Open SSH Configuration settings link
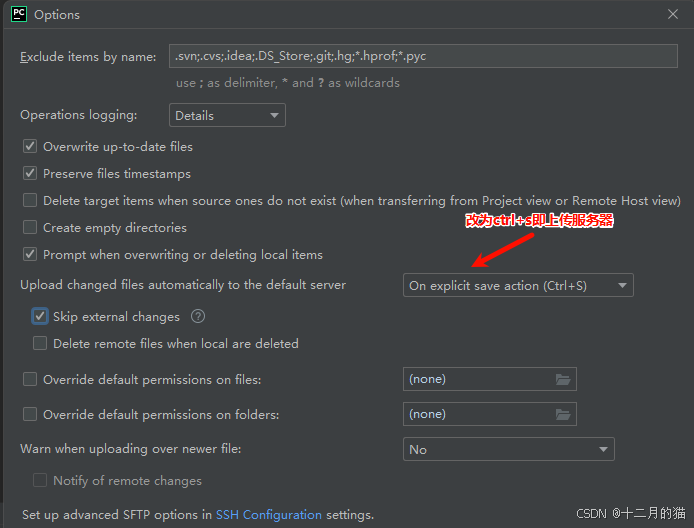 click(x=269, y=515)
